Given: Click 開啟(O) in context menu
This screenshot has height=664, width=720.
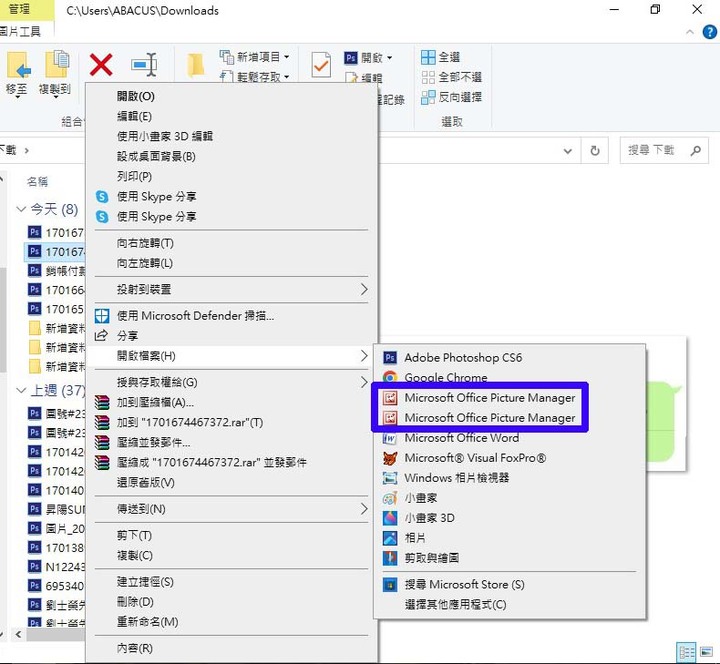Looking at the screenshot, I should 231,96.
